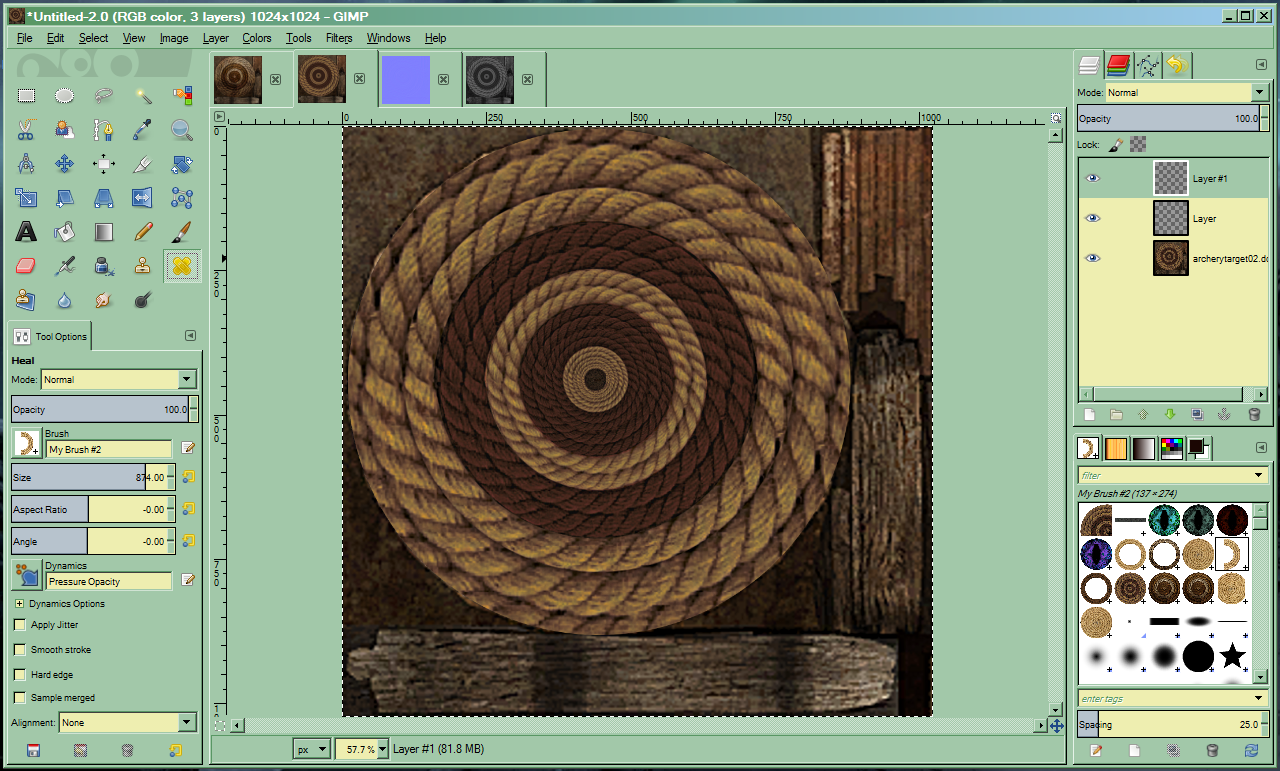The image size is (1280, 771).
Task: Select the Rectangle Select tool
Action: (x=26, y=95)
